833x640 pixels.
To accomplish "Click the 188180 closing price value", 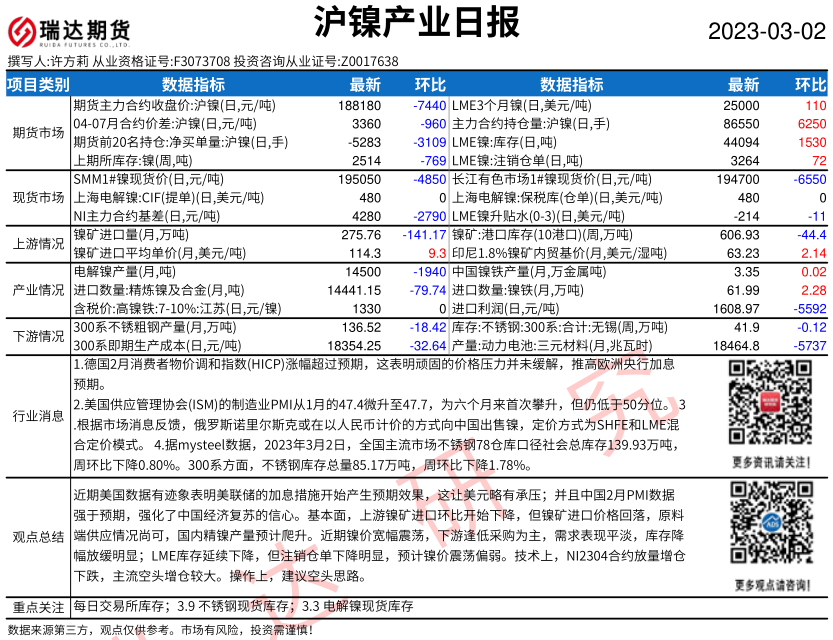I will click(360, 104).
